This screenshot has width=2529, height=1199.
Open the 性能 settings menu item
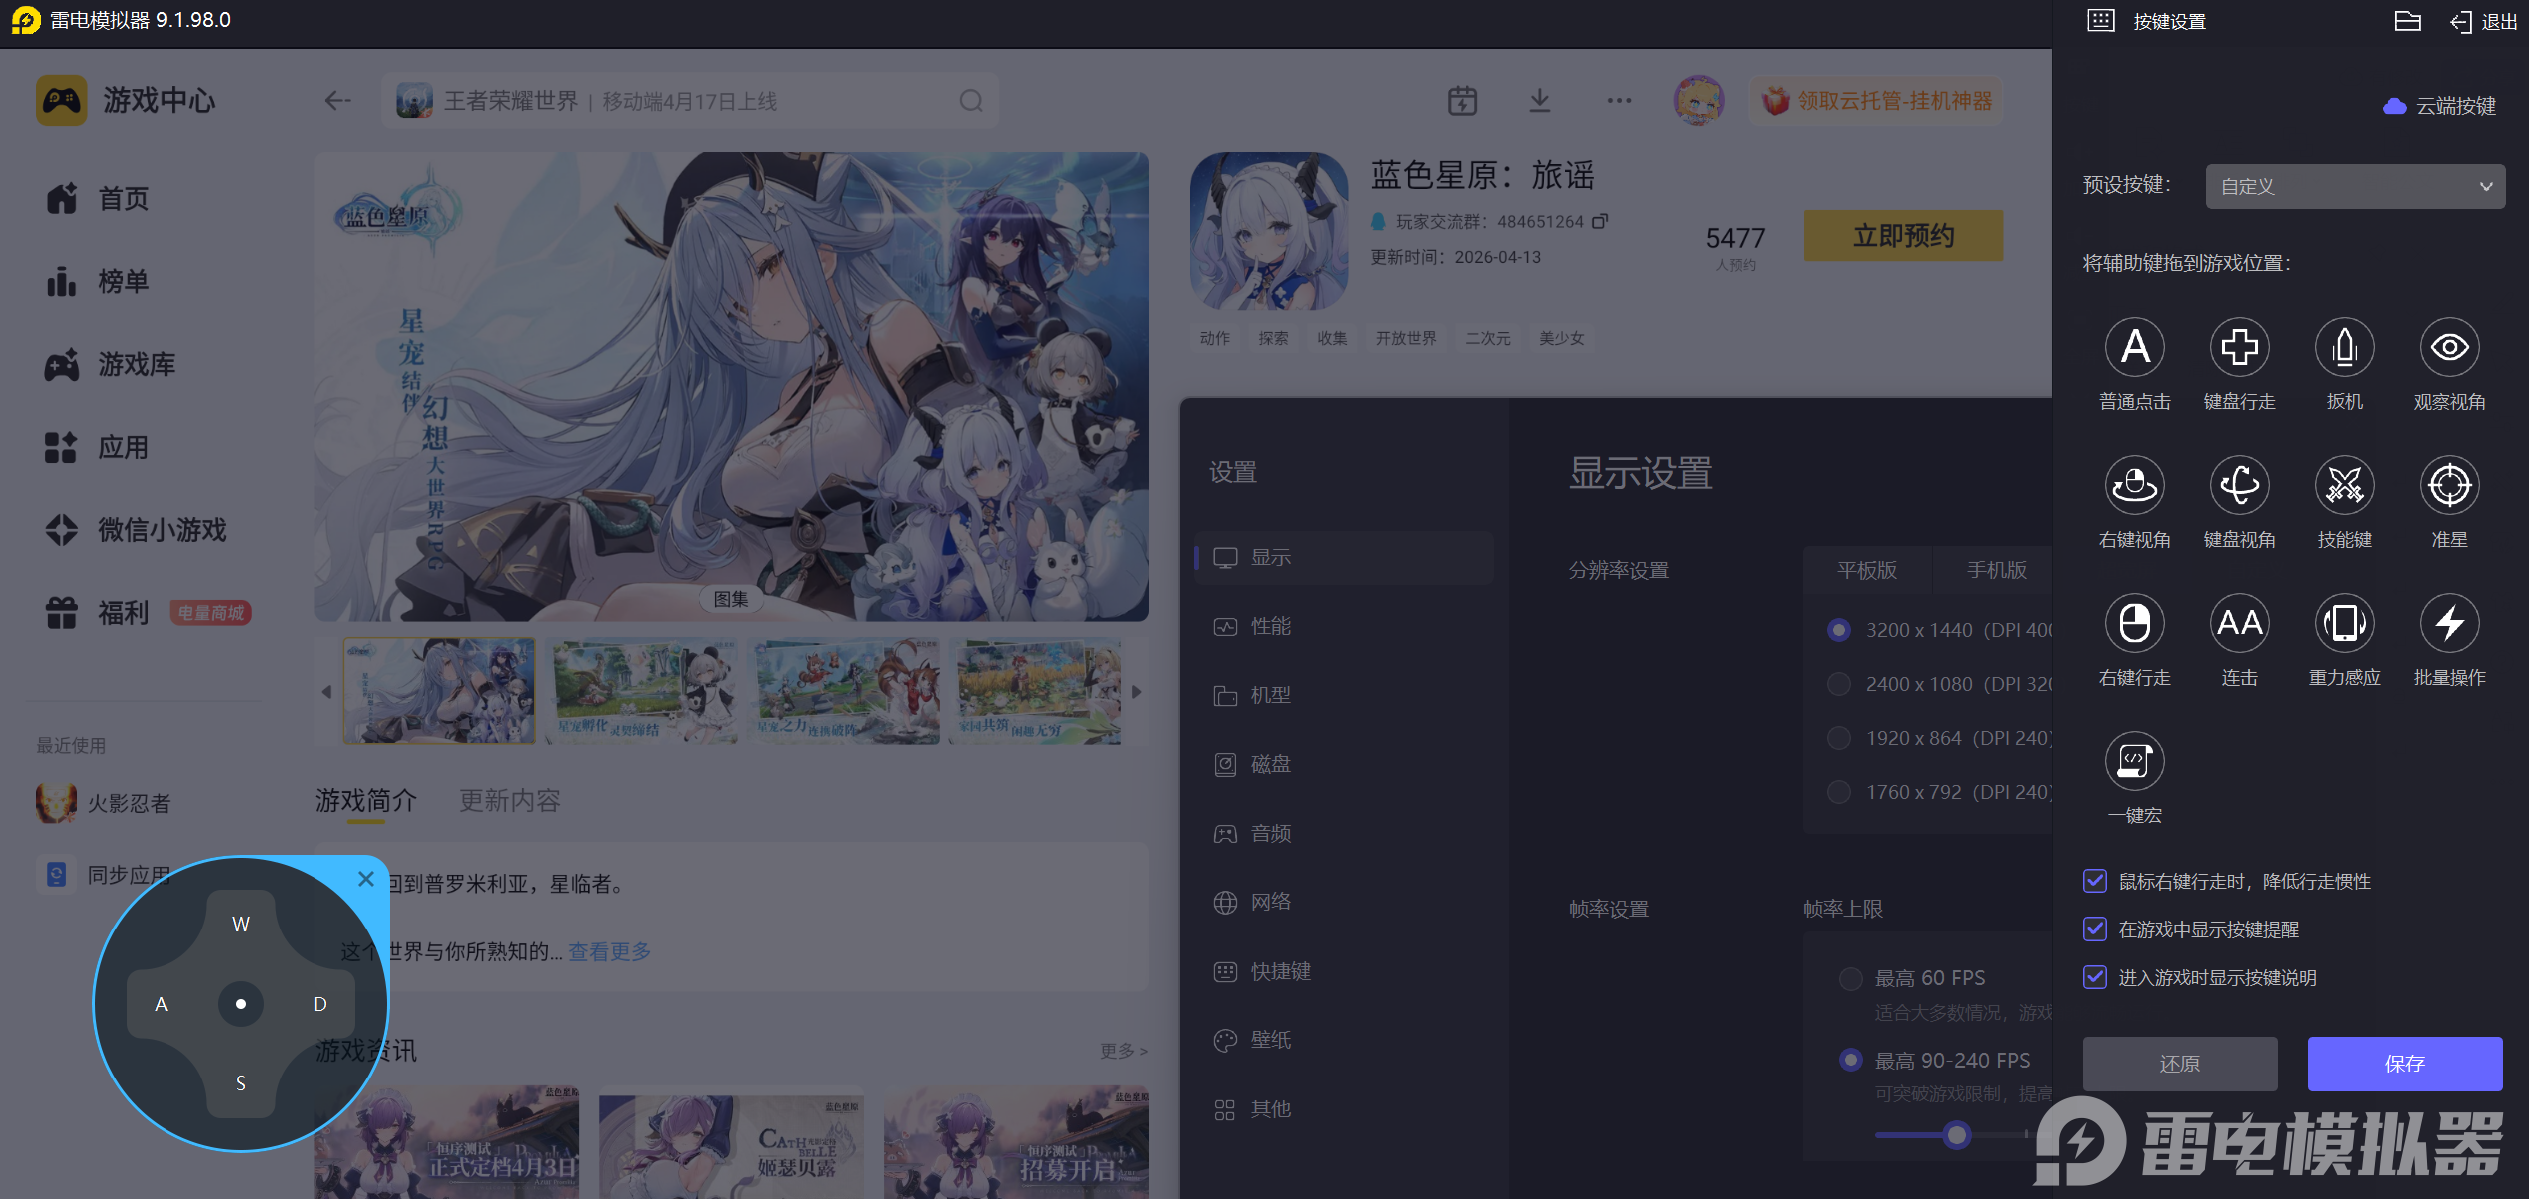[x=1270, y=627]
